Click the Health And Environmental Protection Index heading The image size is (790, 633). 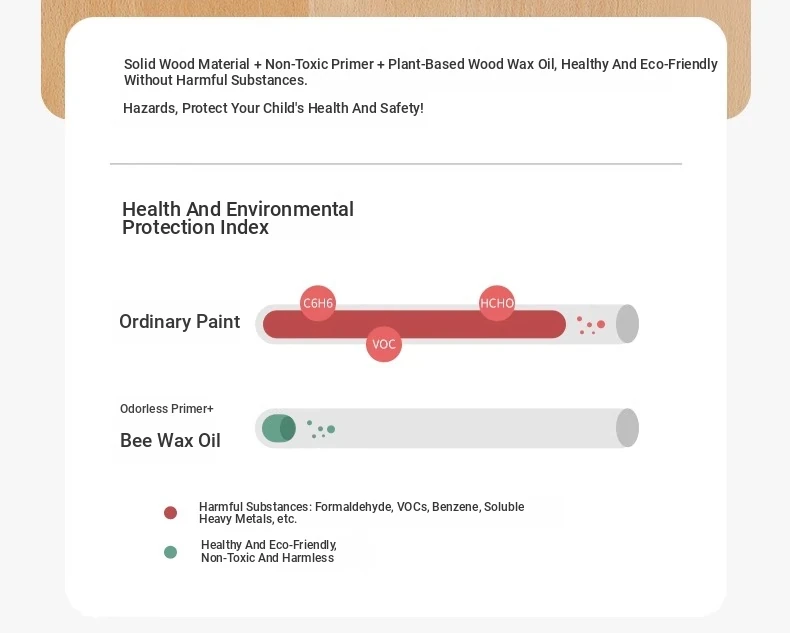(x=238, y=218)
